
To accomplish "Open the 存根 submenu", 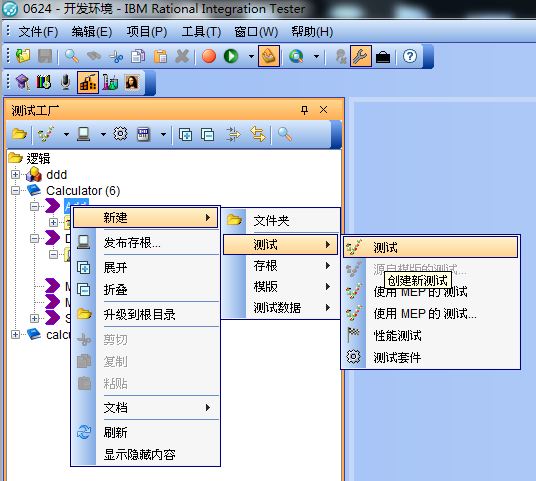I will [281, 266].
